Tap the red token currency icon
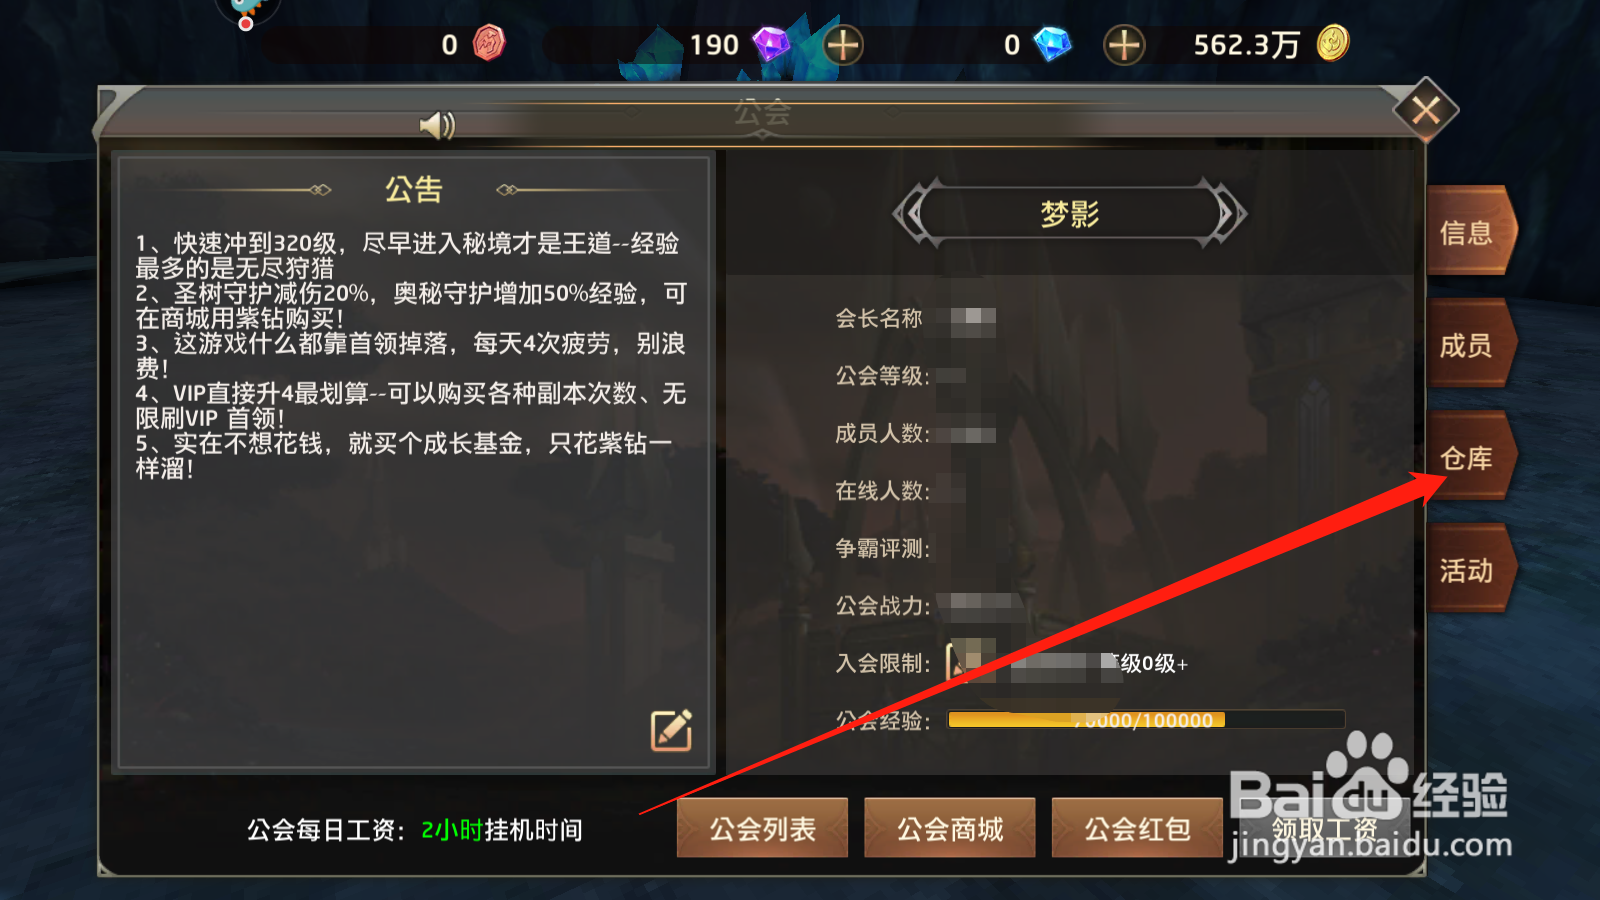 click(488, 43)
